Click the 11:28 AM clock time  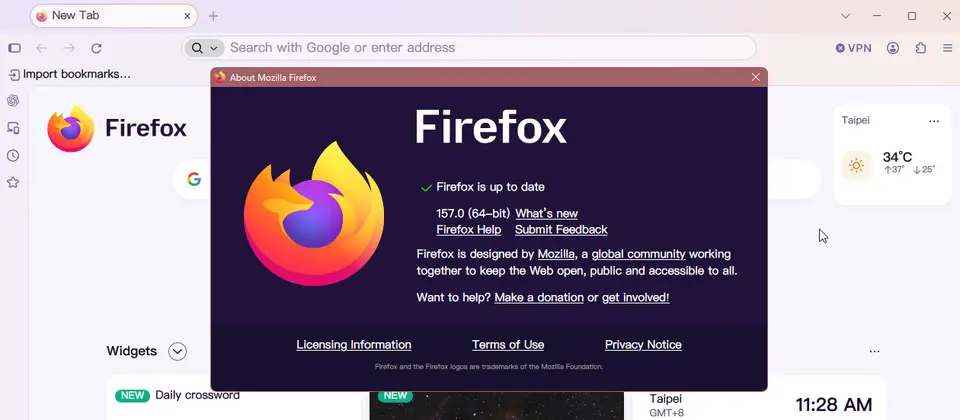point(833,405)
